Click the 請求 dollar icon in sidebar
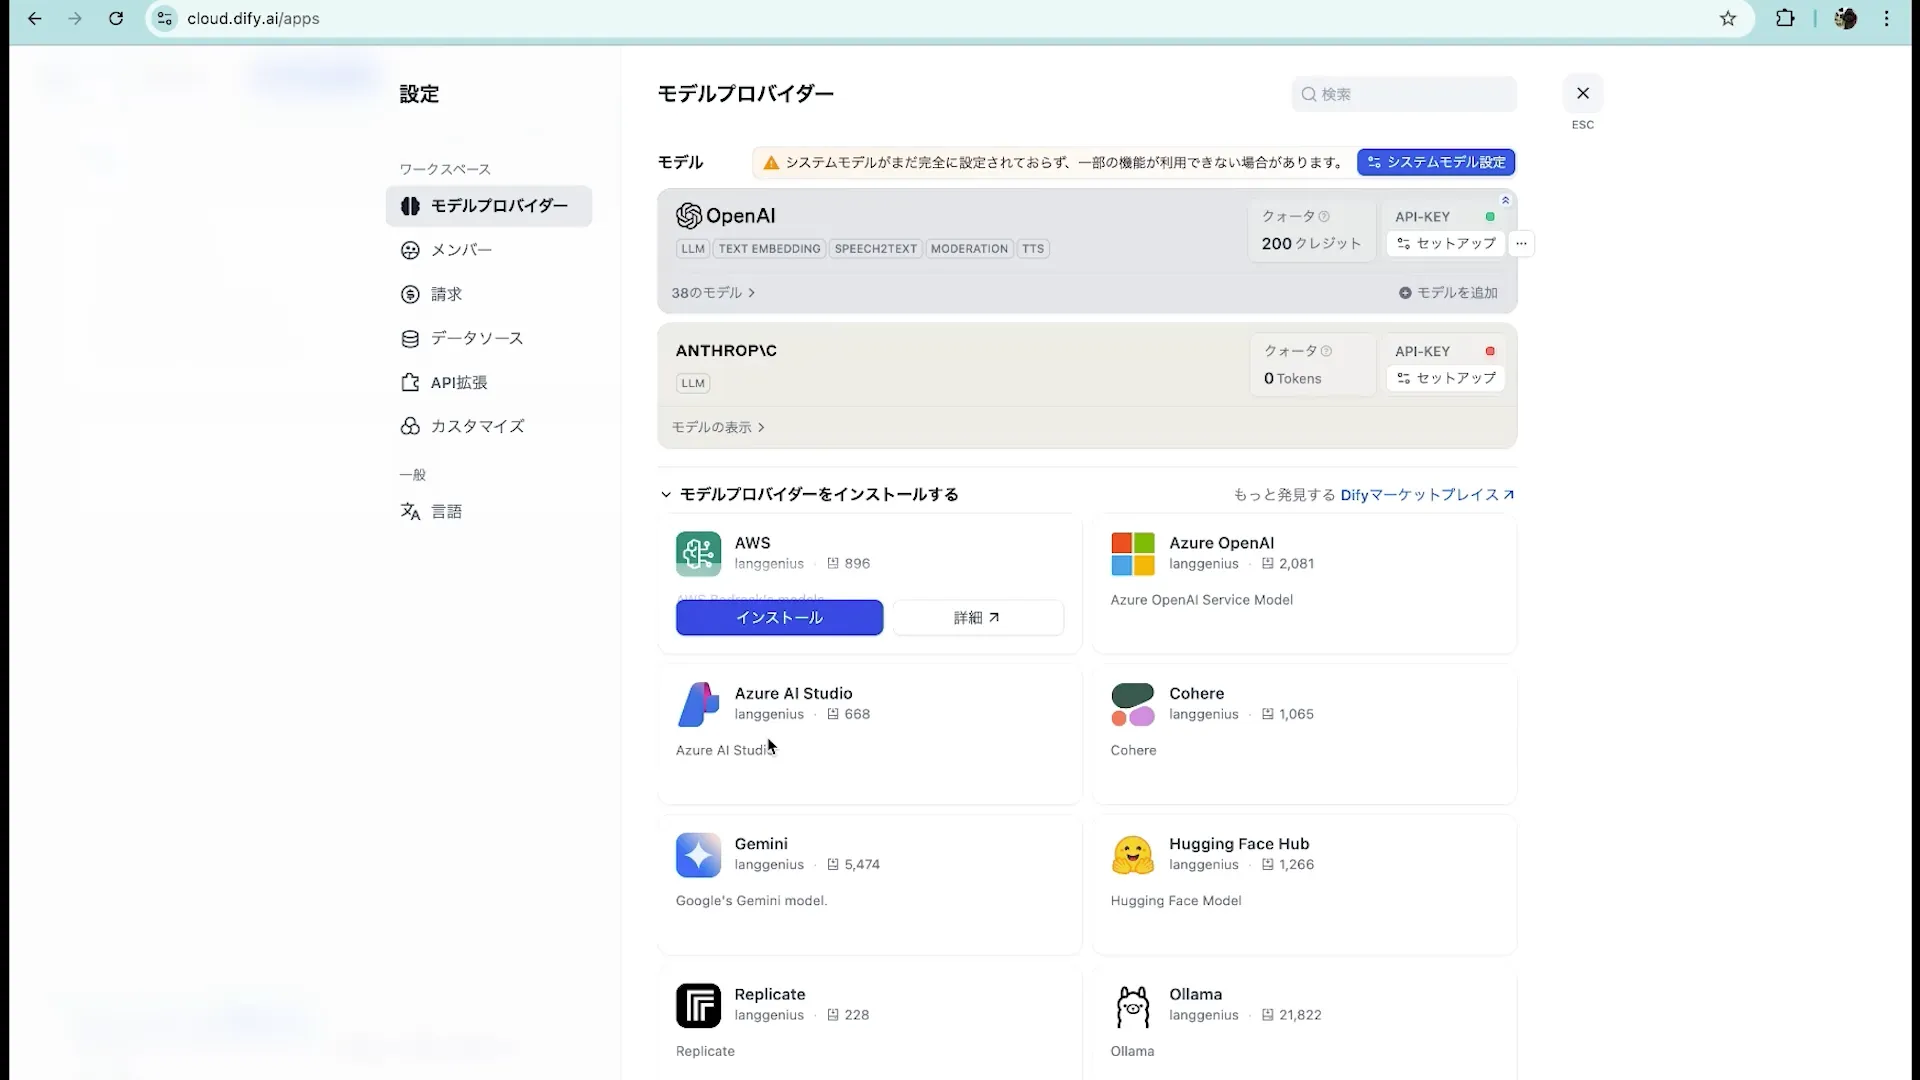Image resolution: width=1920 pixels, height=1080 pixels. 410,294
